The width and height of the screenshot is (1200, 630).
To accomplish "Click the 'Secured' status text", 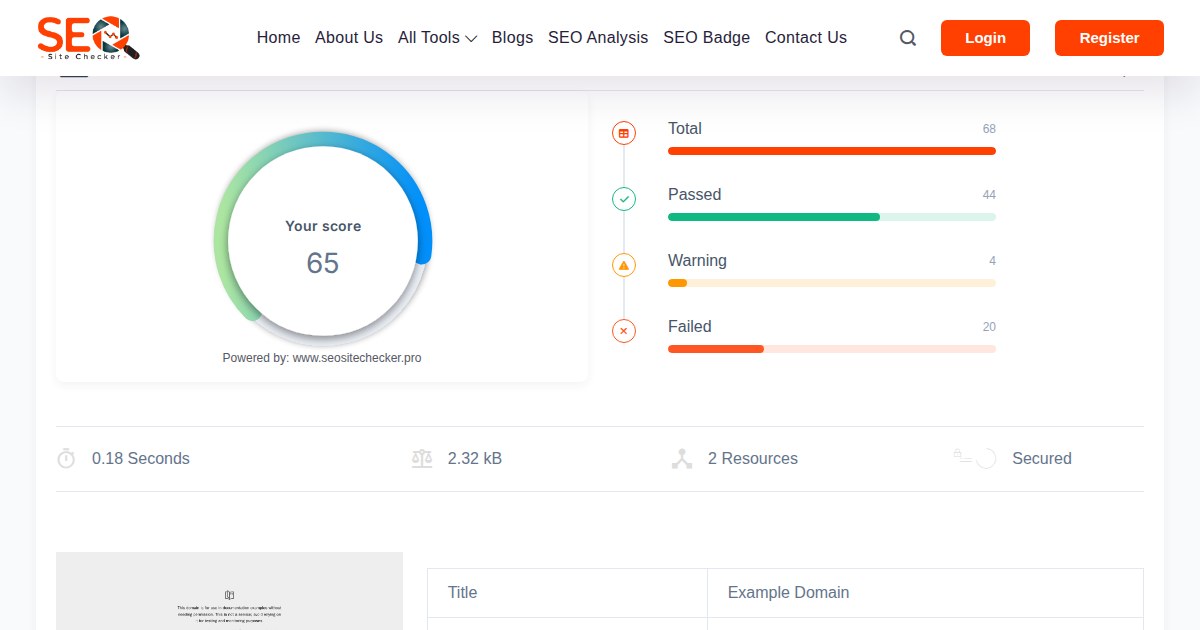I will [1042, 458].
